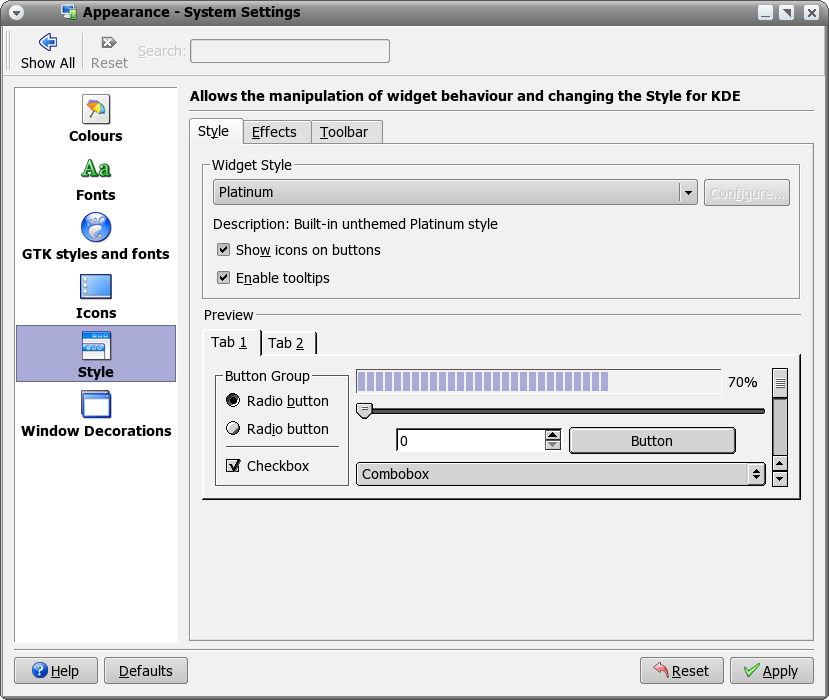Focus the Search input field

[x=290, y=51]
